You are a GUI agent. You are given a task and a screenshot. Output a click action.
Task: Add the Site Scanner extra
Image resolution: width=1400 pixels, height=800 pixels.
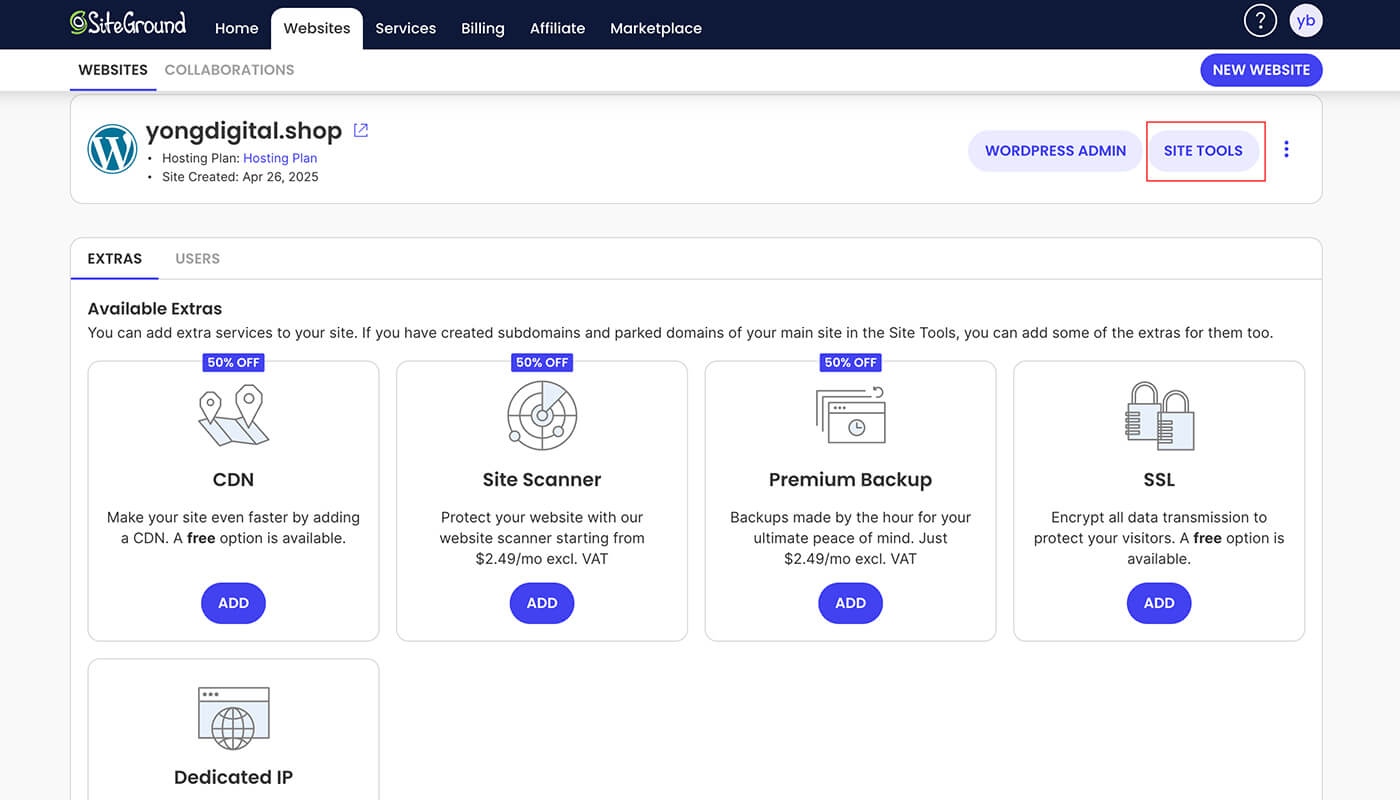click(542, 603)
